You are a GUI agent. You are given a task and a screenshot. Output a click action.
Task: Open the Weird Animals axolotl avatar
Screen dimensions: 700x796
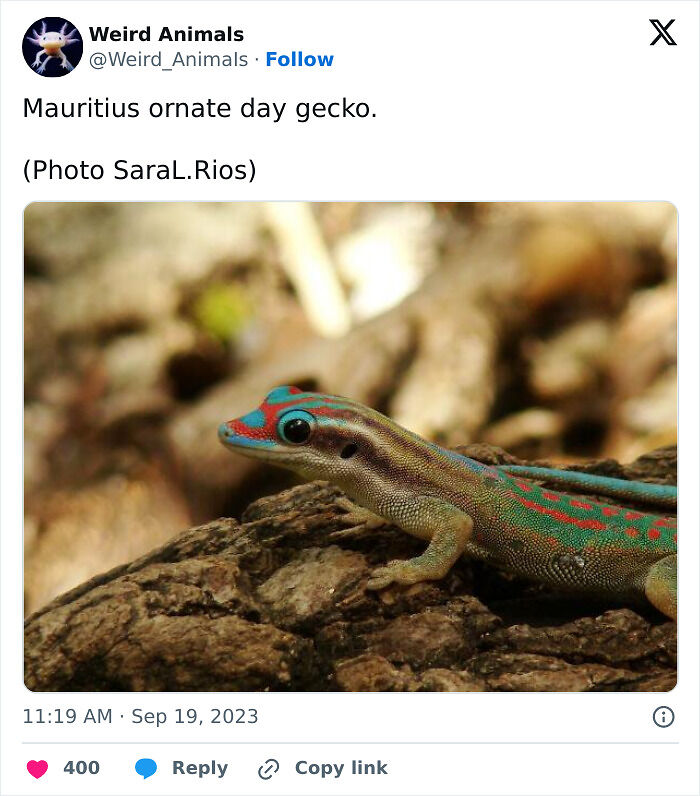point(52,47)
